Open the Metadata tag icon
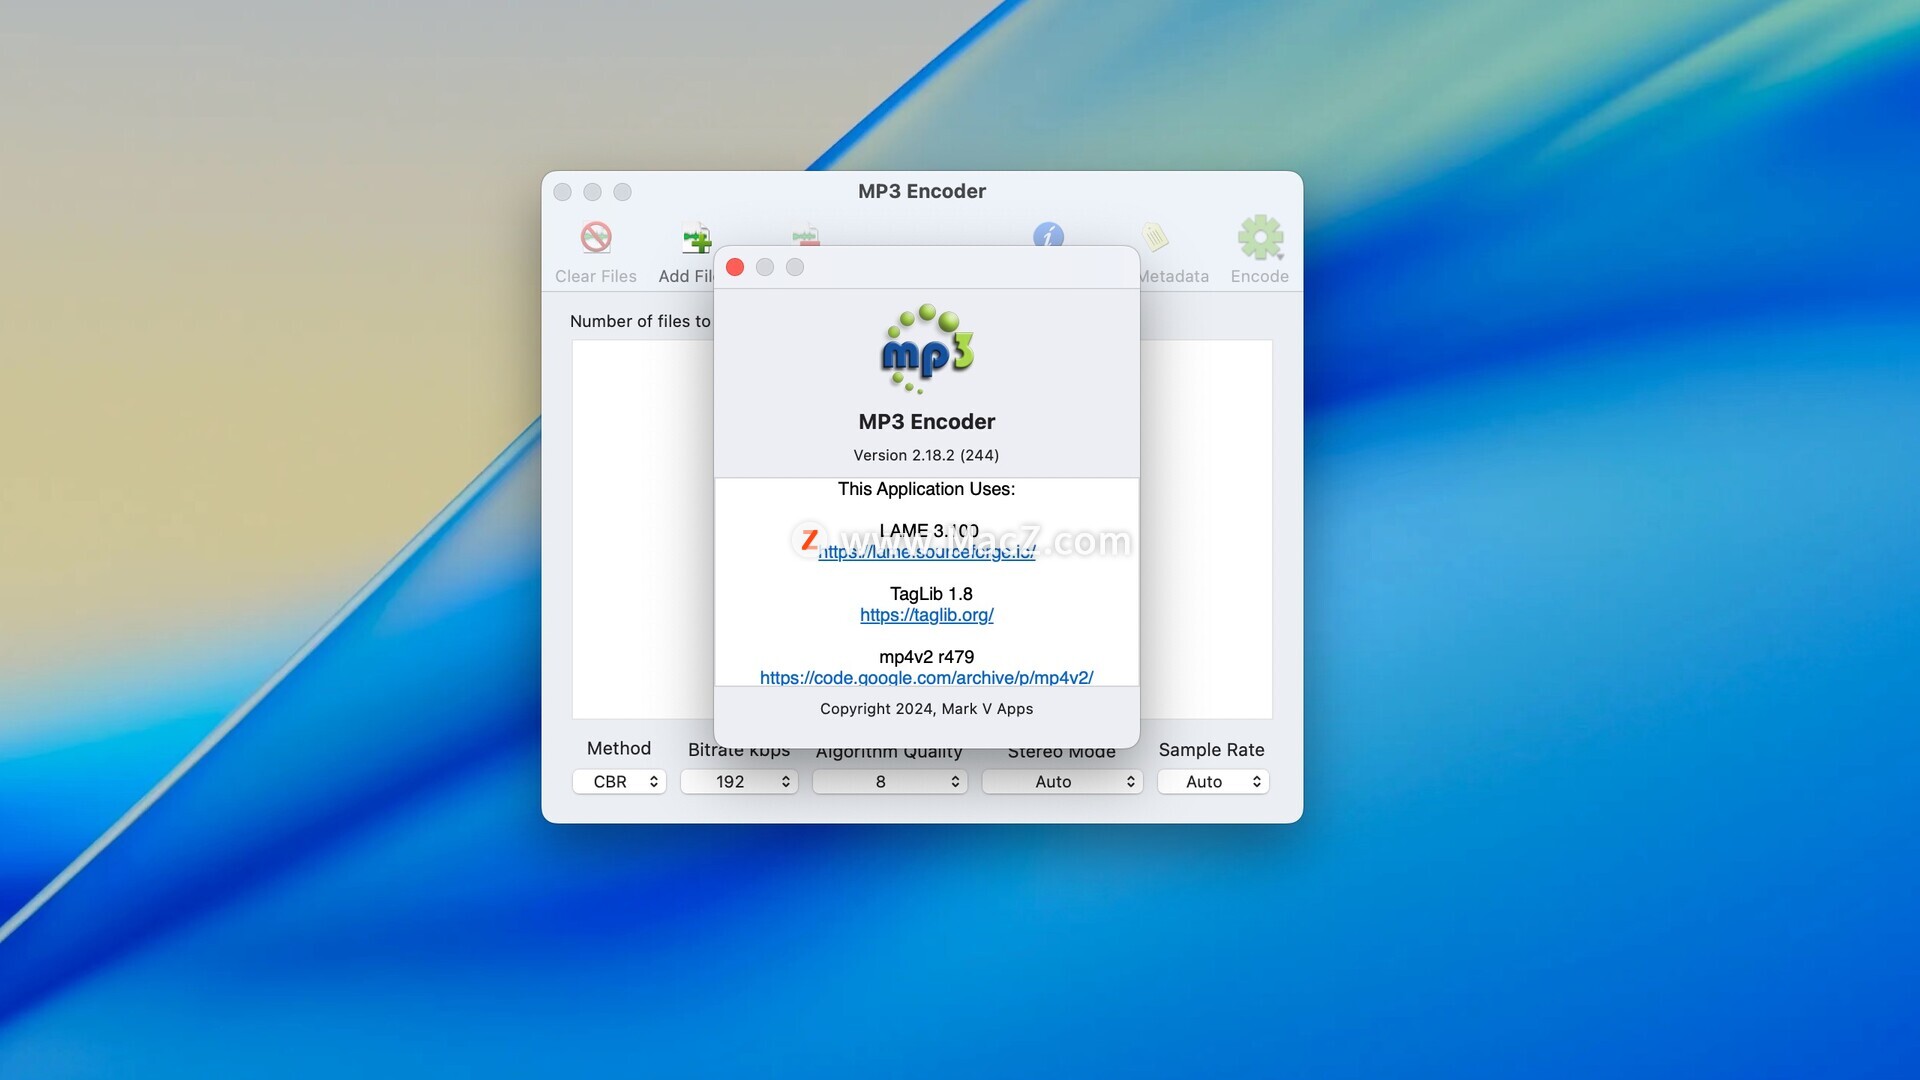1920x1080 pixels. [1156, 237]
